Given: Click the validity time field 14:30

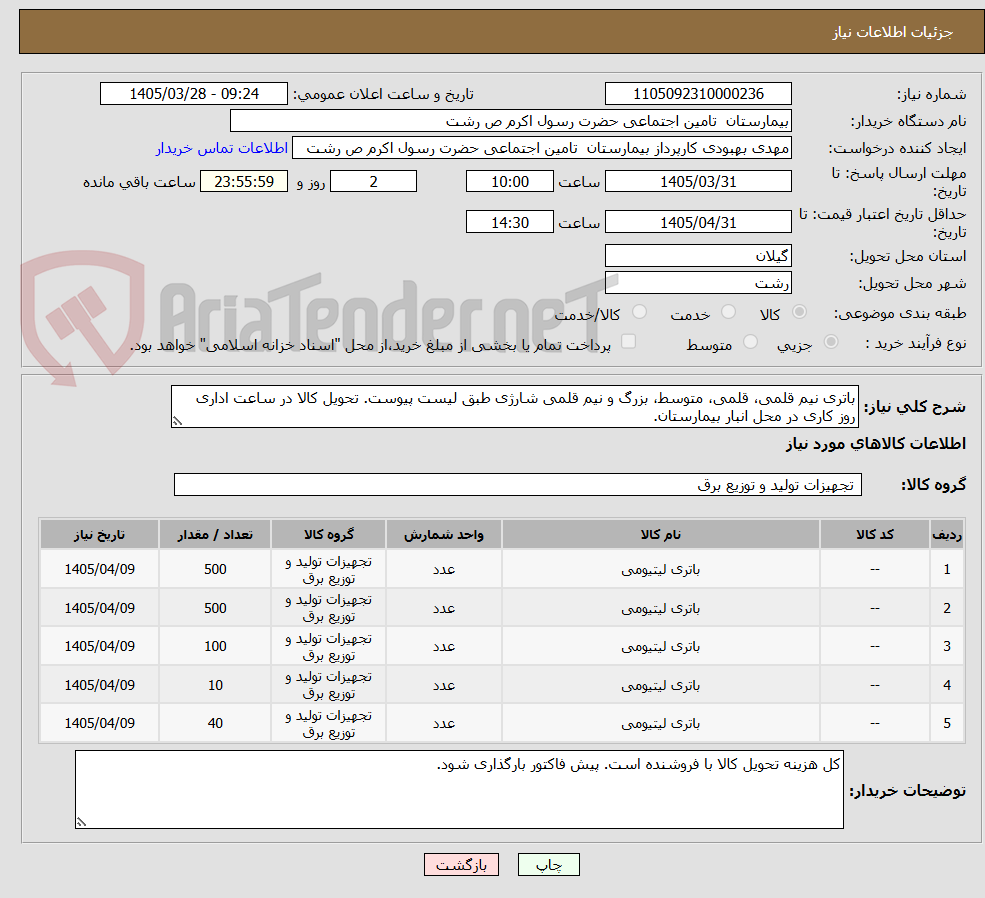Looking at the screenshot, I should coord(509,222).
